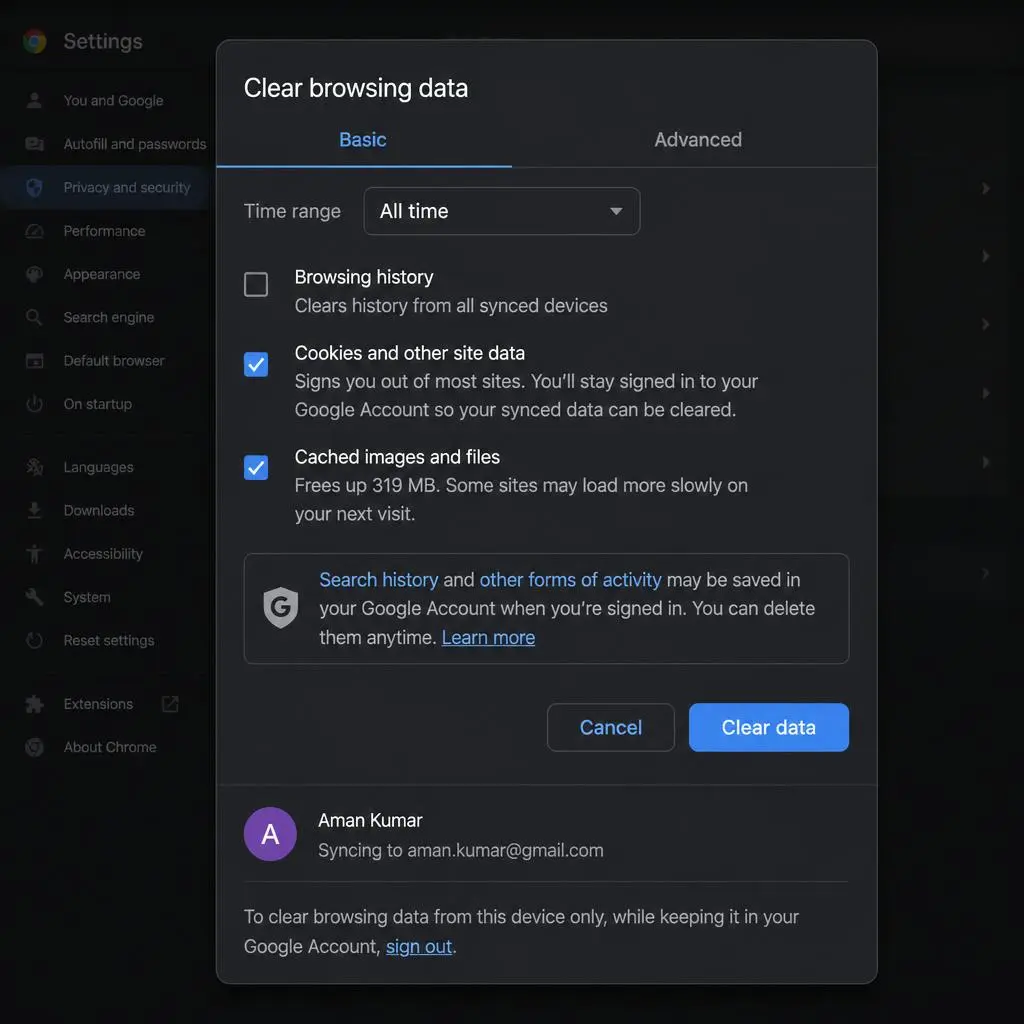Open the Appearance settings page
The height and width of the screenshot is (1024, 1024).
[102, 274]
